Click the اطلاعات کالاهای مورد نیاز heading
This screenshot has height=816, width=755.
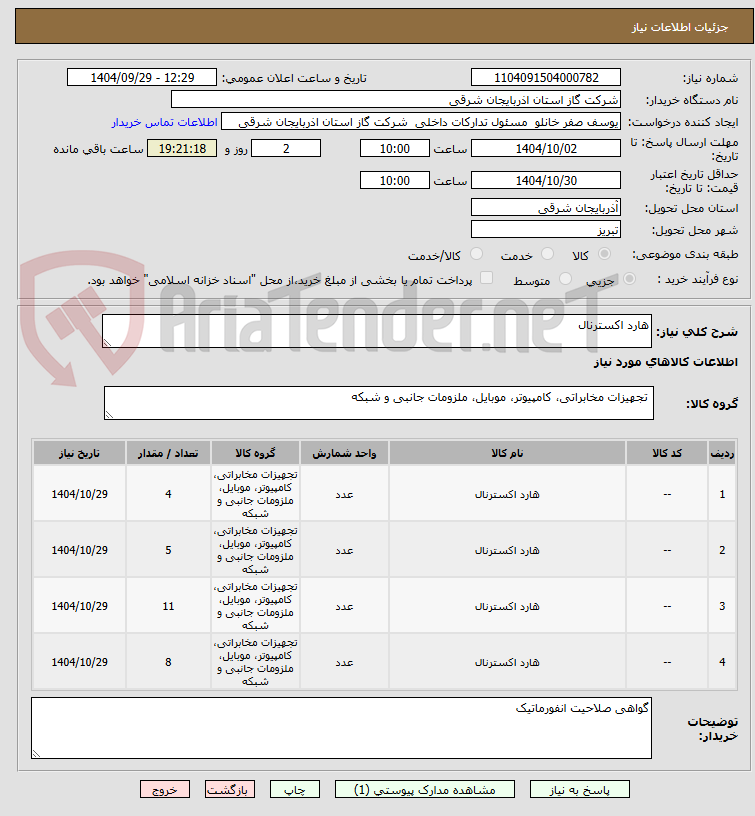[666, 362]
